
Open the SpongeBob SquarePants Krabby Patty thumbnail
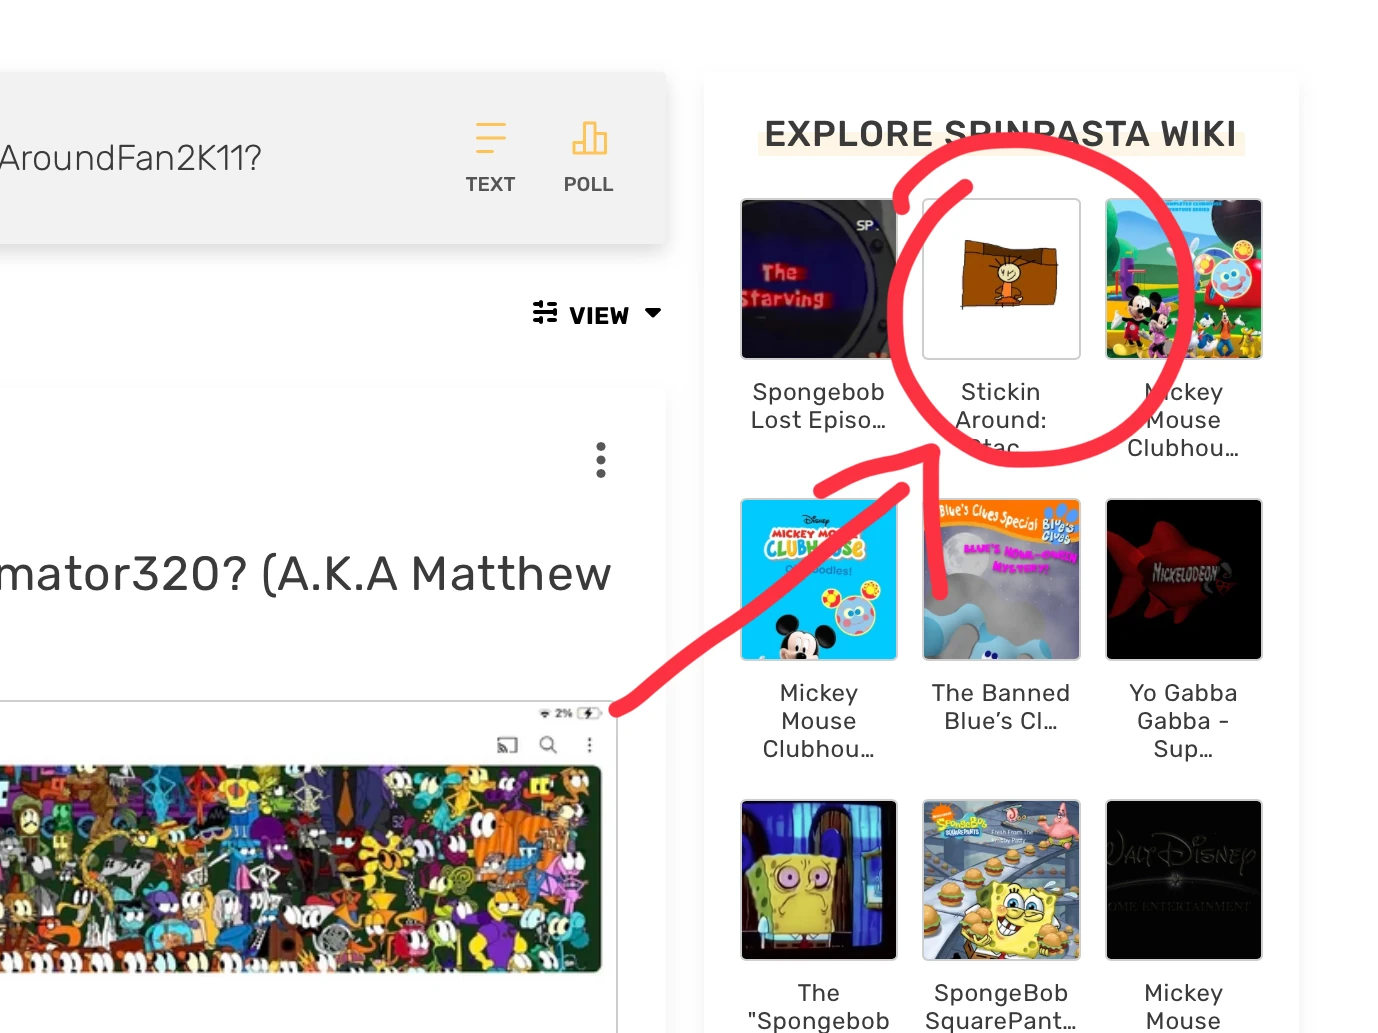1001,880
